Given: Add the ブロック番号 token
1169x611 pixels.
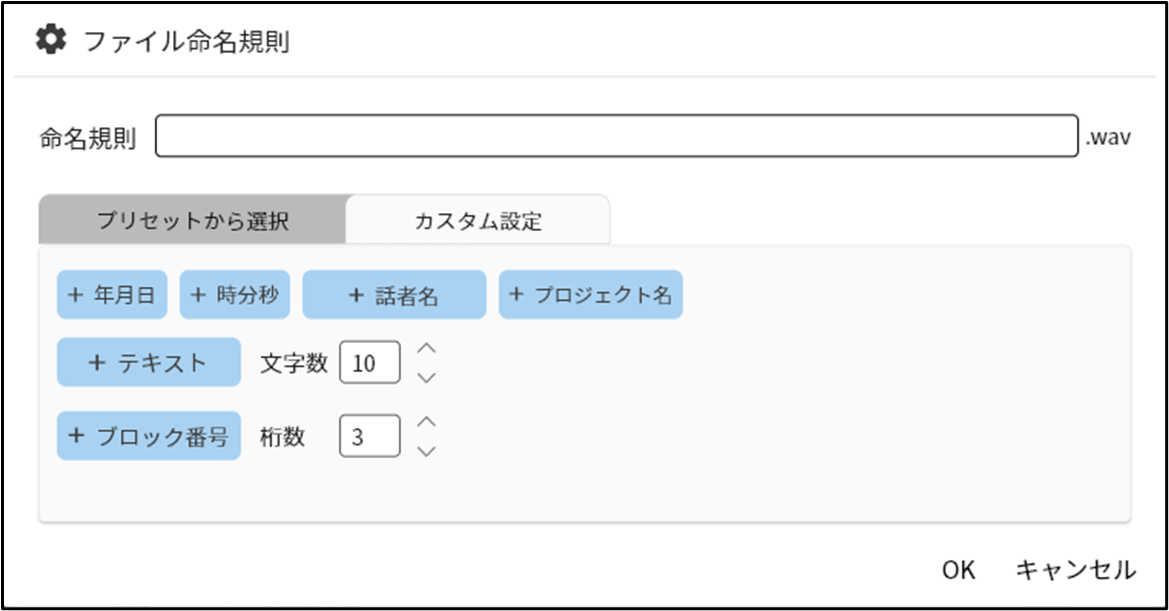Looking at the screenshot, I should [x=149, y=436].
